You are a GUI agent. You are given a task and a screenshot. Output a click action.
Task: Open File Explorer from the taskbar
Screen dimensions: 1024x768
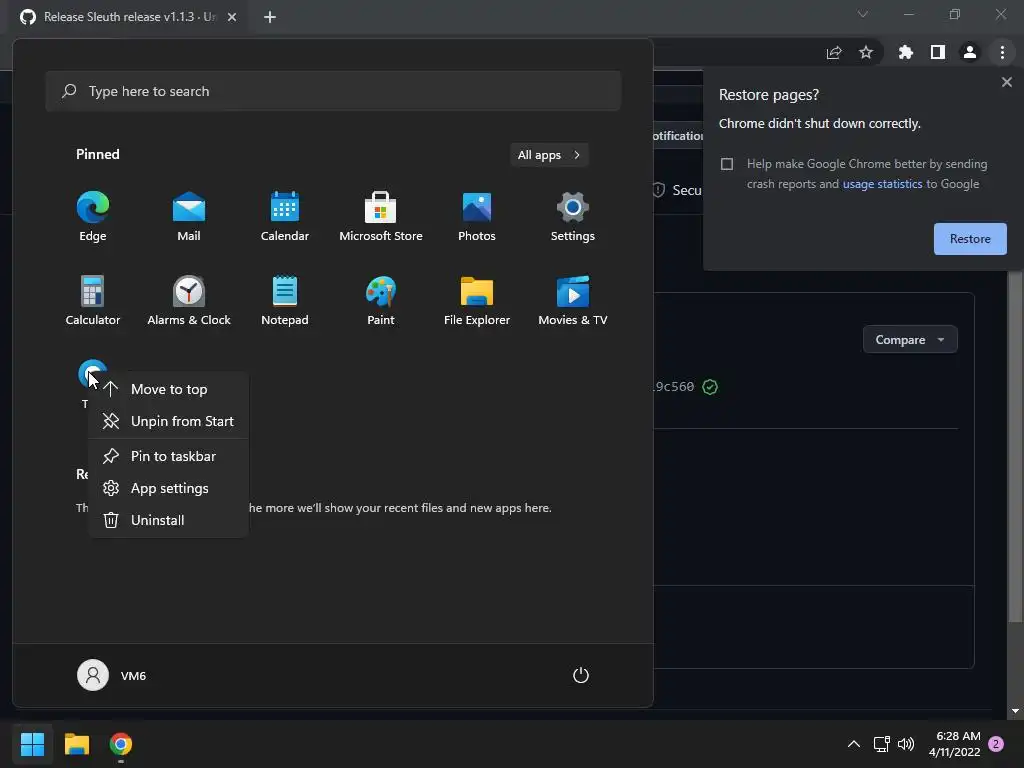point(76,744)
